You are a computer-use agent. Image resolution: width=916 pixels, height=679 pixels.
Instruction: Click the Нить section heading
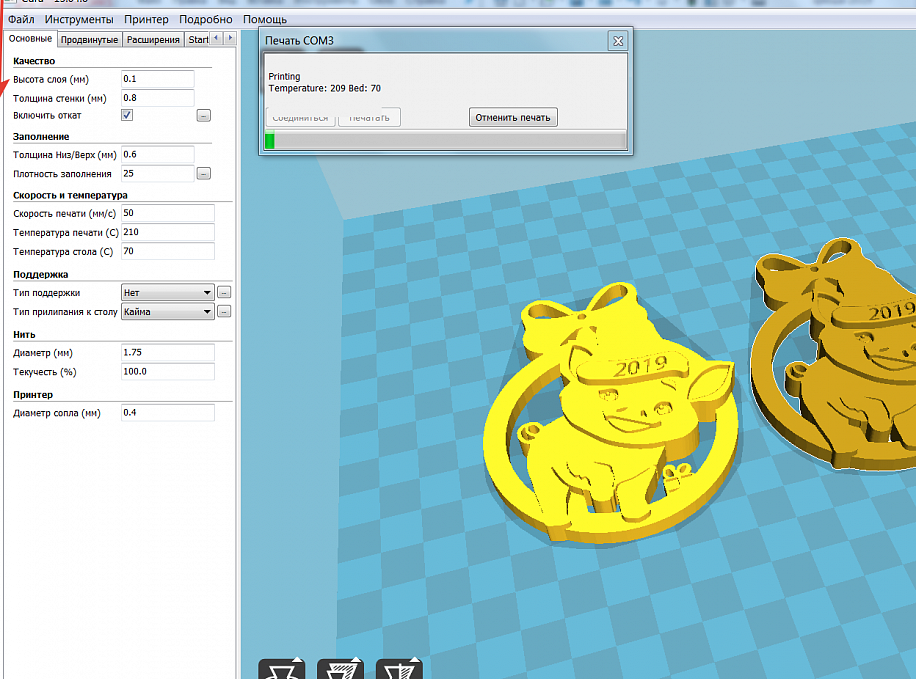[x=24, y=334]
